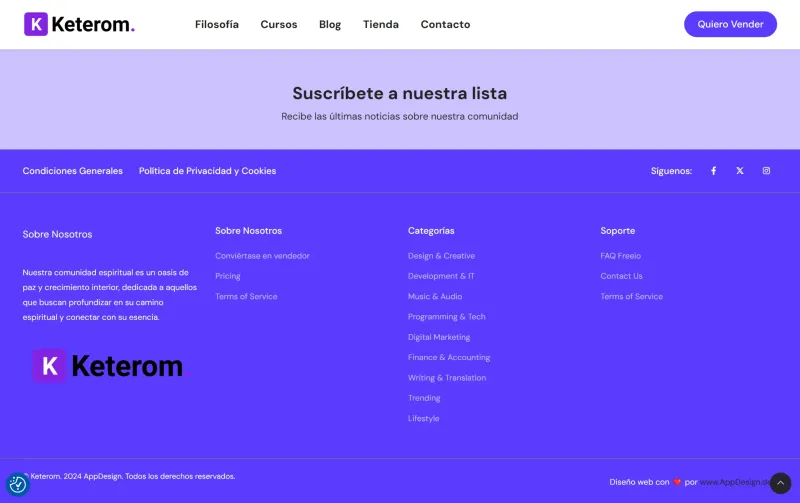Open the Contacto menu item
Screen dimensions: 800x503
pos(445,24)
